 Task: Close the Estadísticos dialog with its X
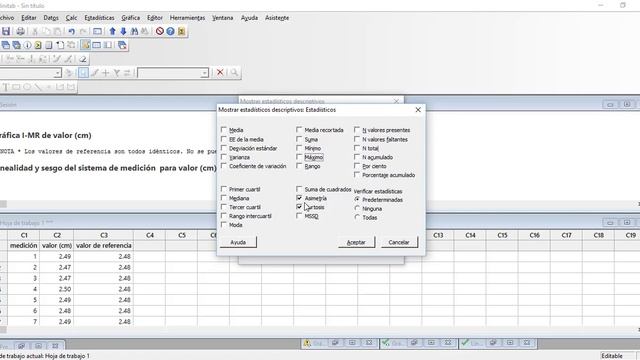click(418, 110)
